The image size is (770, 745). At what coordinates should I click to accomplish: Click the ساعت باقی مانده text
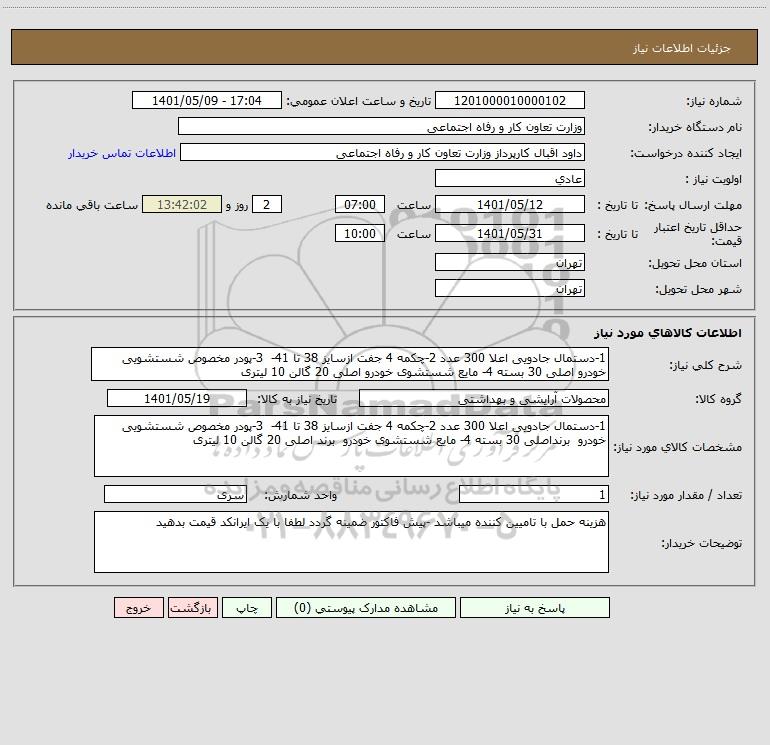pos(92,205)
